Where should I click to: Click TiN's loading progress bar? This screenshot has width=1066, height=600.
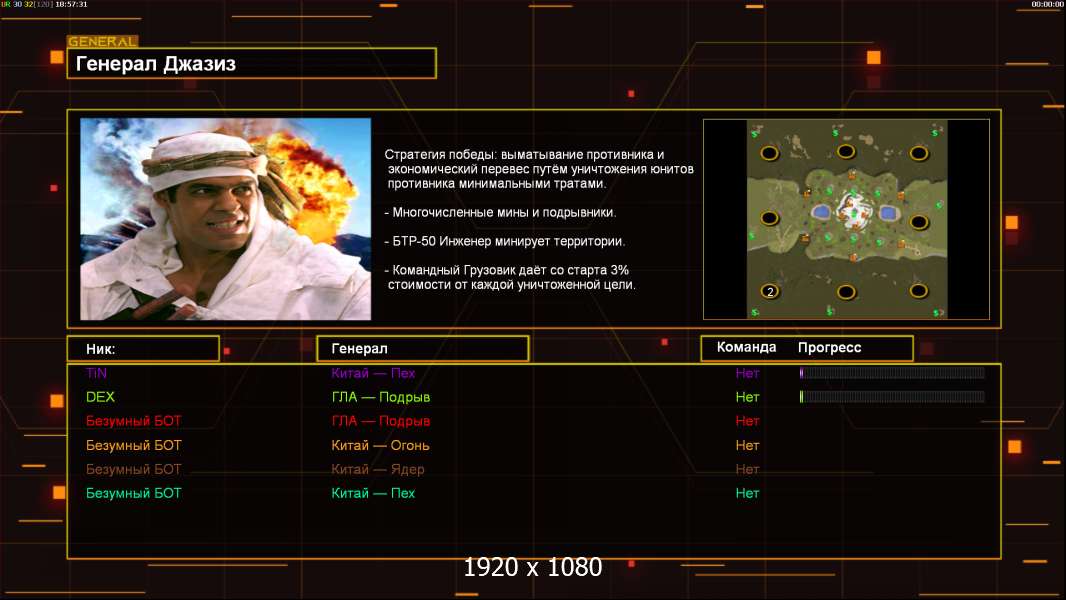[x=892, y=373]
